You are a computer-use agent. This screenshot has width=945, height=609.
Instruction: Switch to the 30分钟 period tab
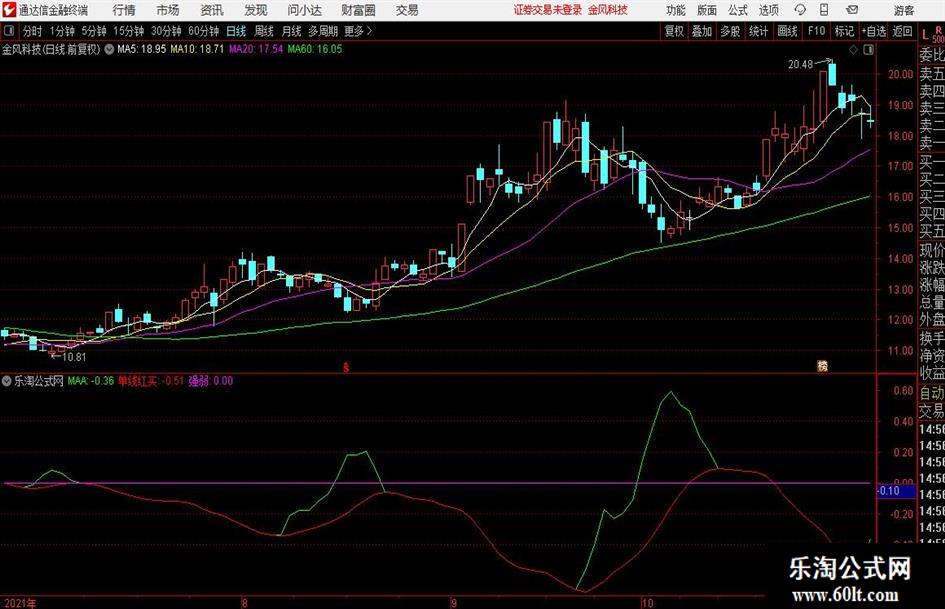[x=166, y=31]
